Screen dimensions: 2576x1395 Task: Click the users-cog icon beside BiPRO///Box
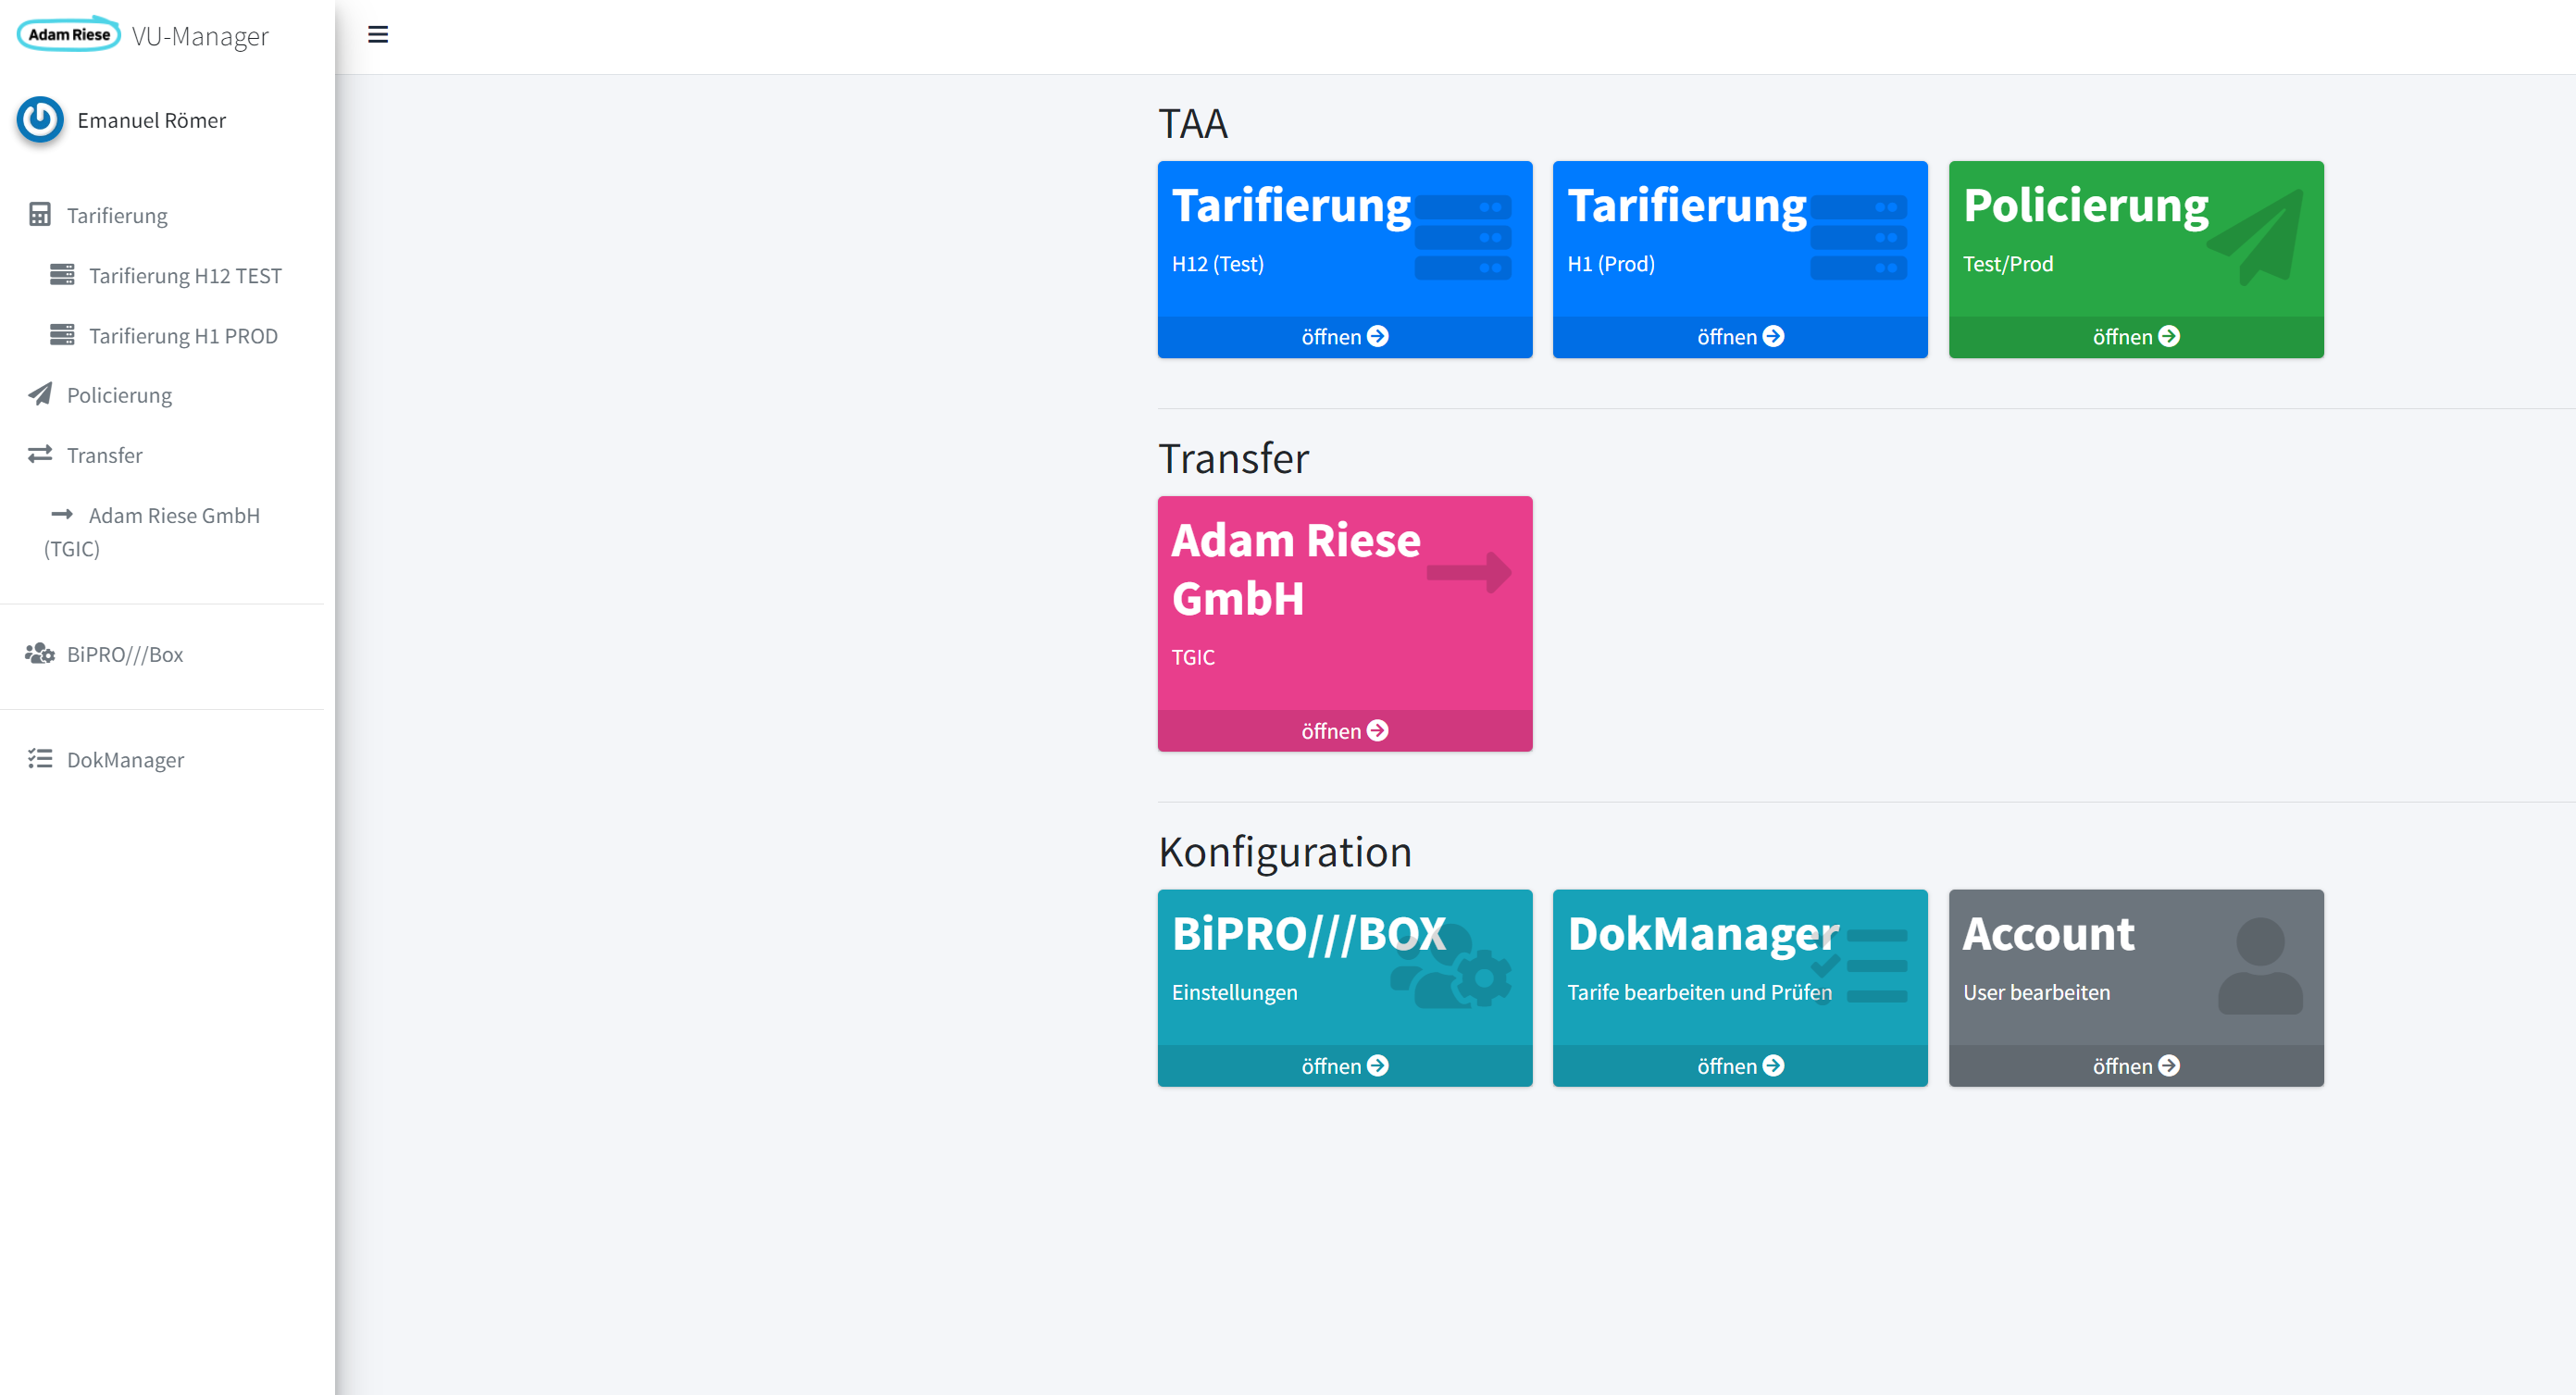point(40,654)
